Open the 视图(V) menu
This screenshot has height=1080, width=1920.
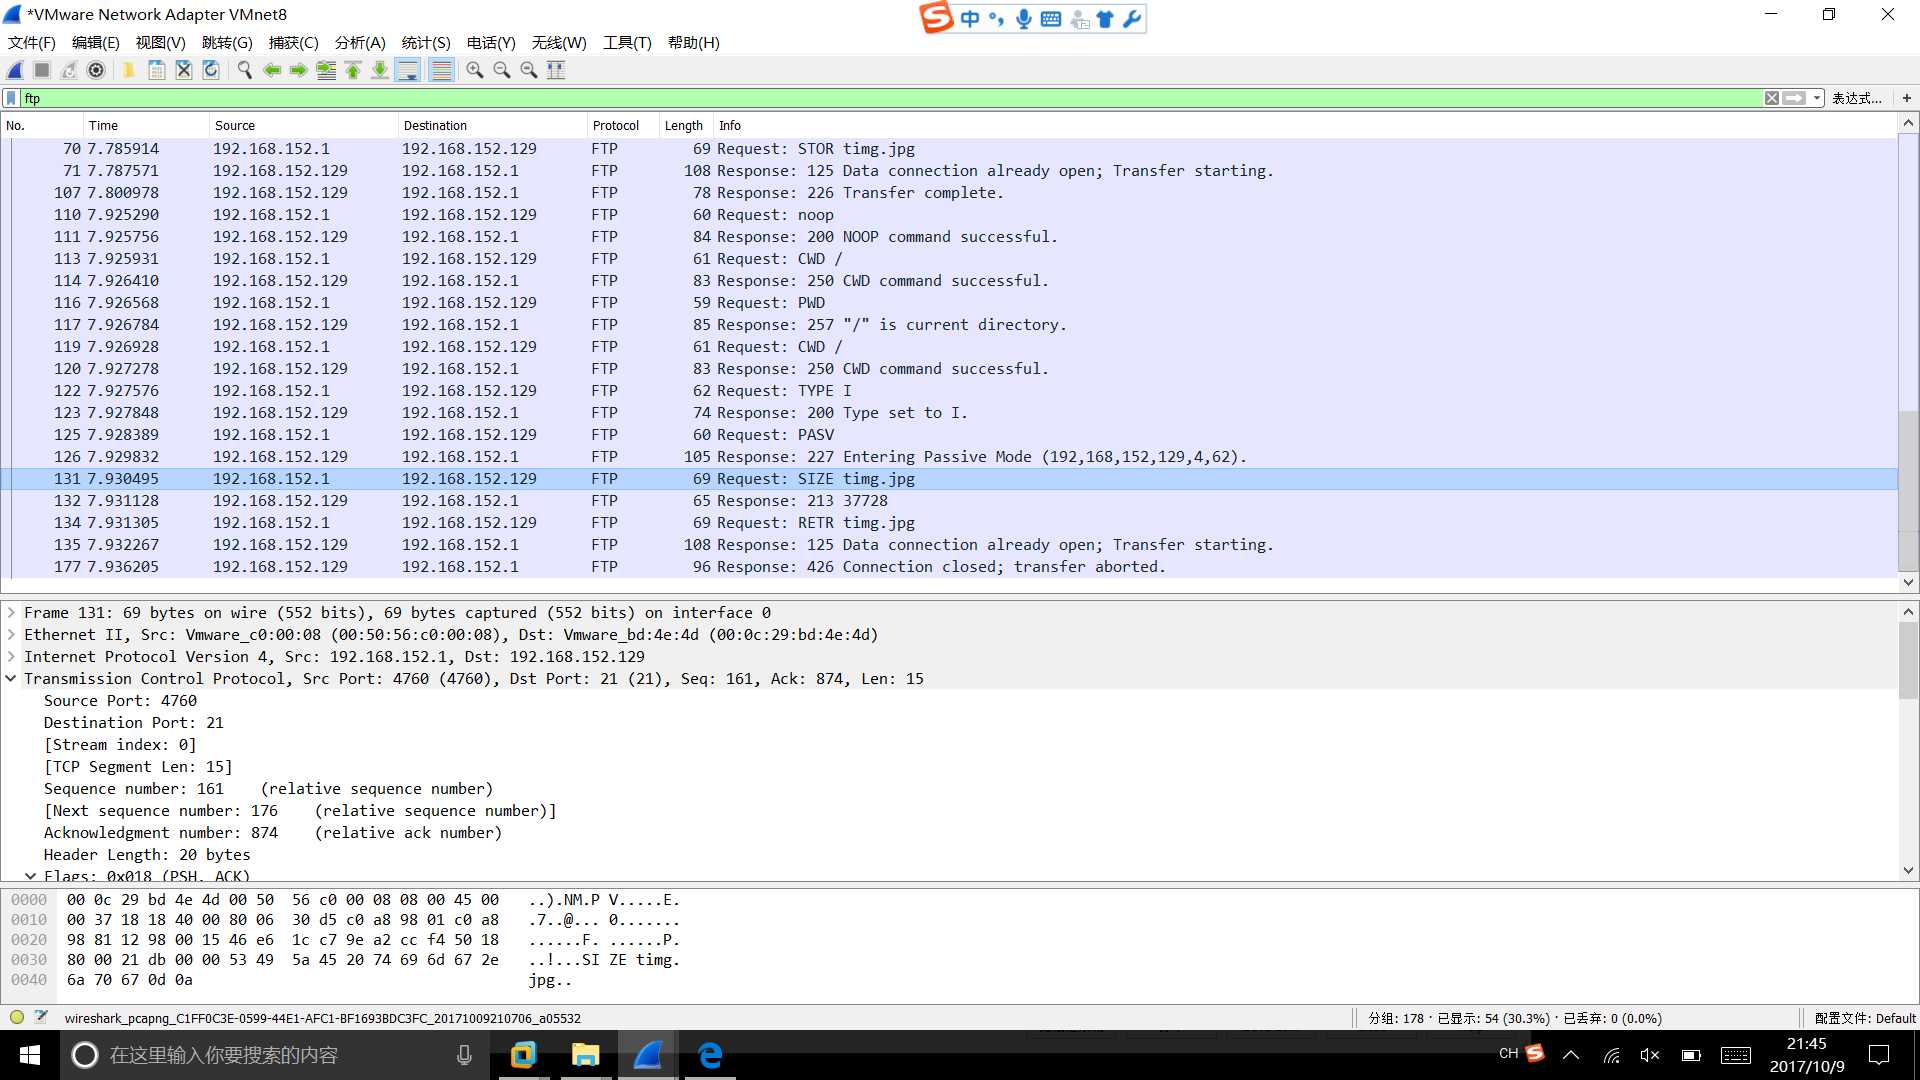[161, 42]
